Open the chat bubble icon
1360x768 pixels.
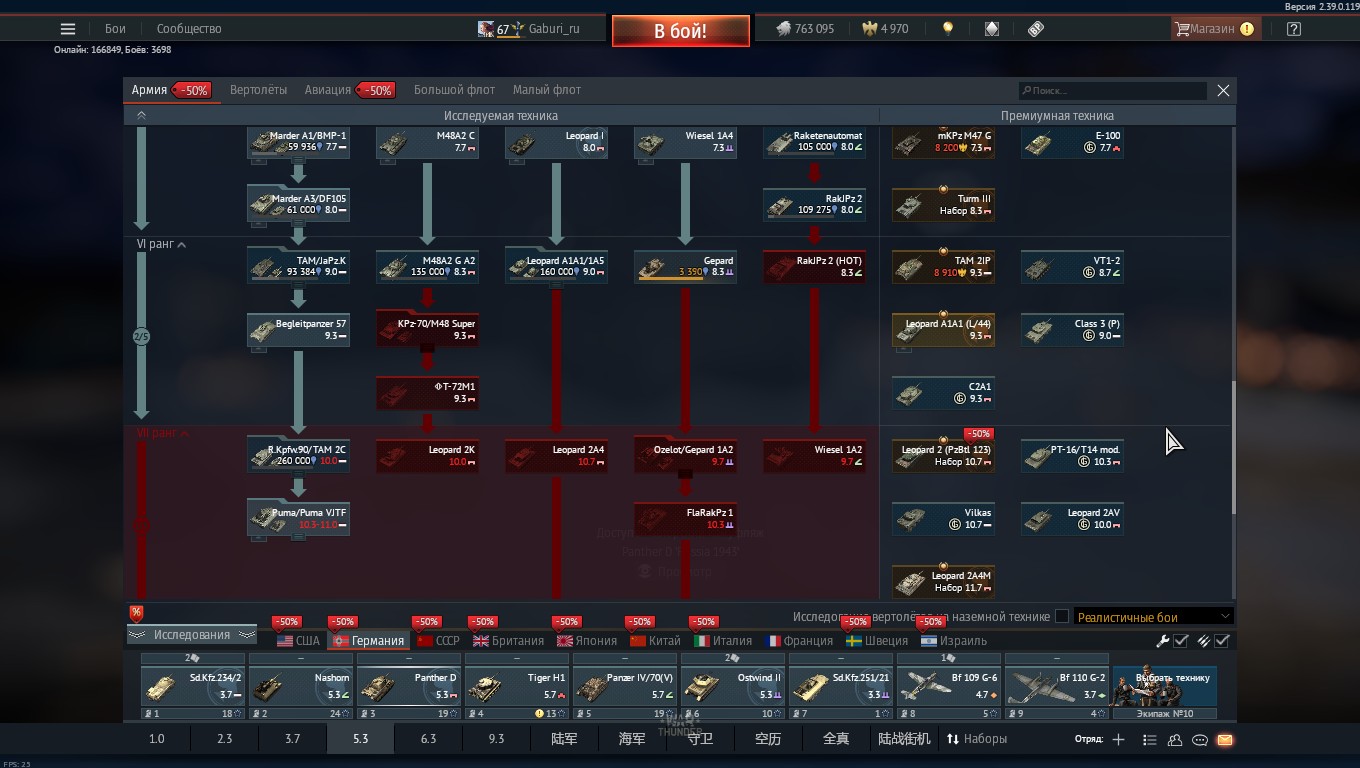click(1200, 740)
